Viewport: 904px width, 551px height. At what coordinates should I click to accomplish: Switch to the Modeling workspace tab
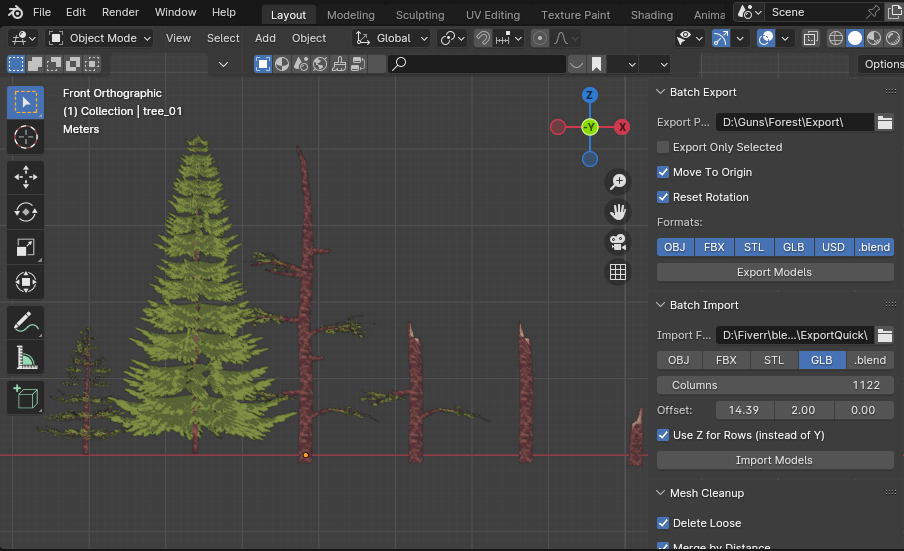pyautogui.click(x=351, y=15)
